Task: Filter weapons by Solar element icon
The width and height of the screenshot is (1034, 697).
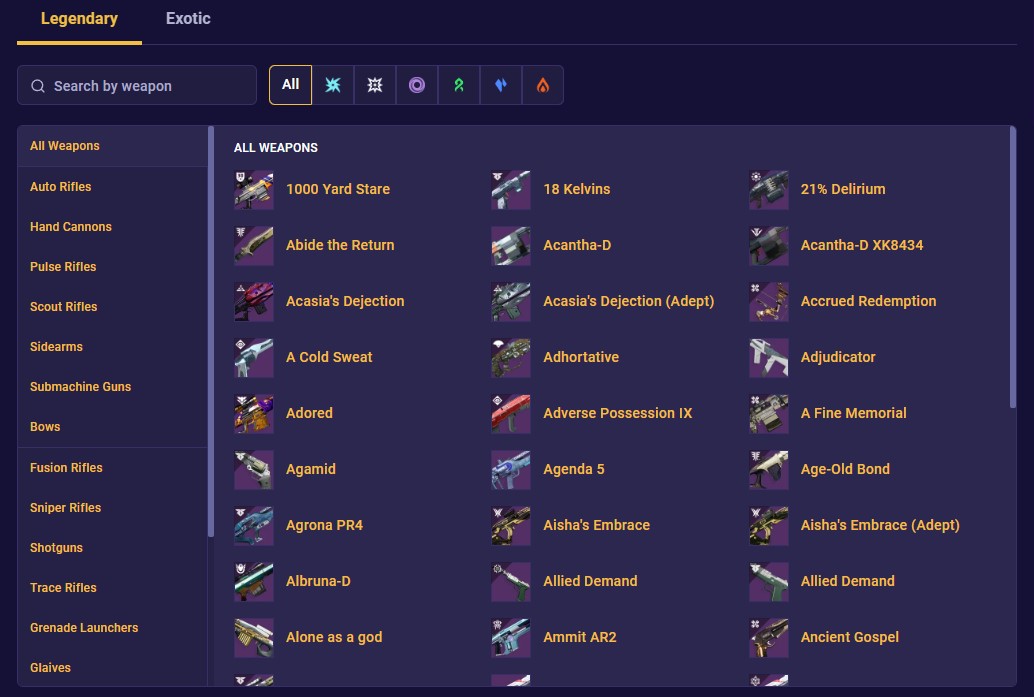Action: (x=543, y=85)
